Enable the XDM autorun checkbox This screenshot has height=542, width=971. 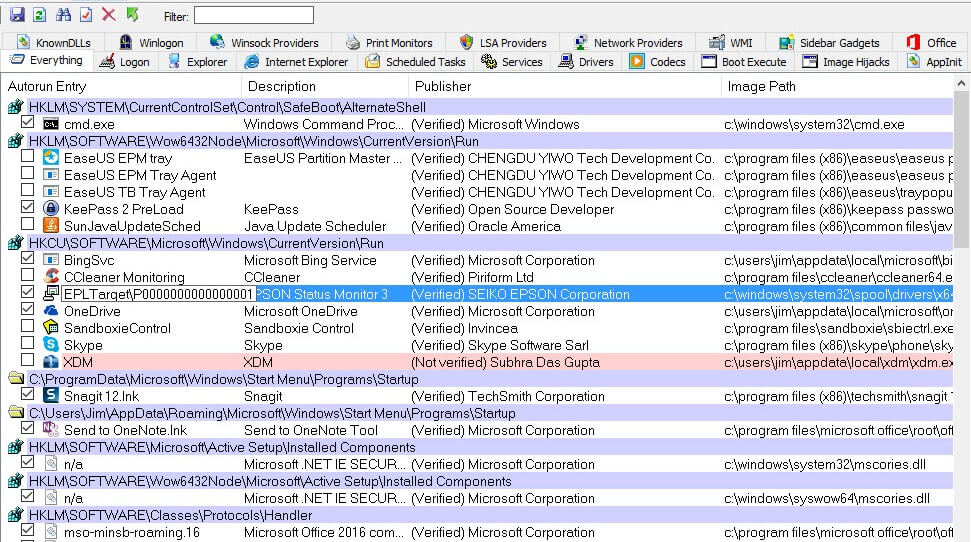click(27, 360)
